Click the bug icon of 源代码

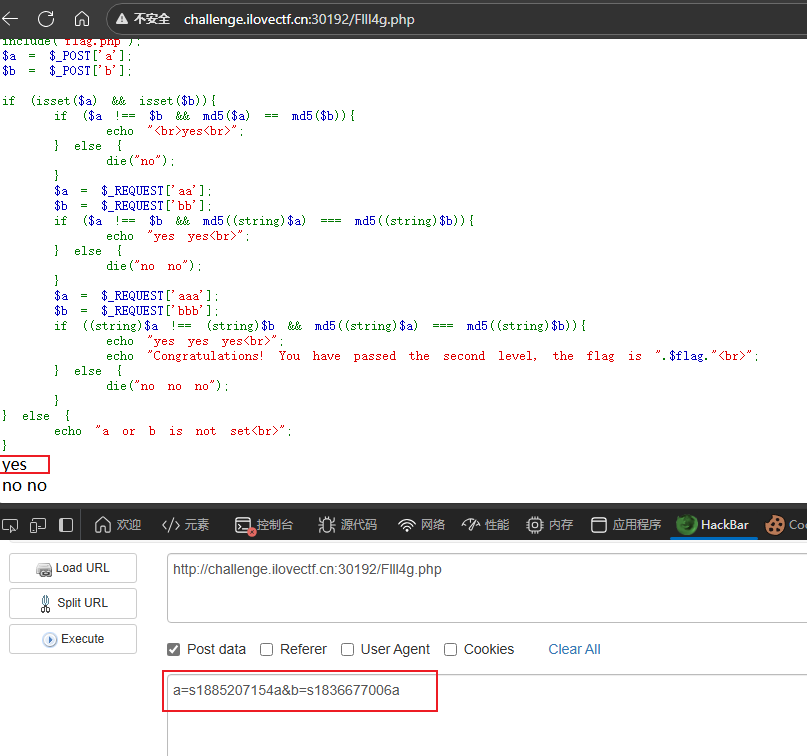(x=326, y=525)
